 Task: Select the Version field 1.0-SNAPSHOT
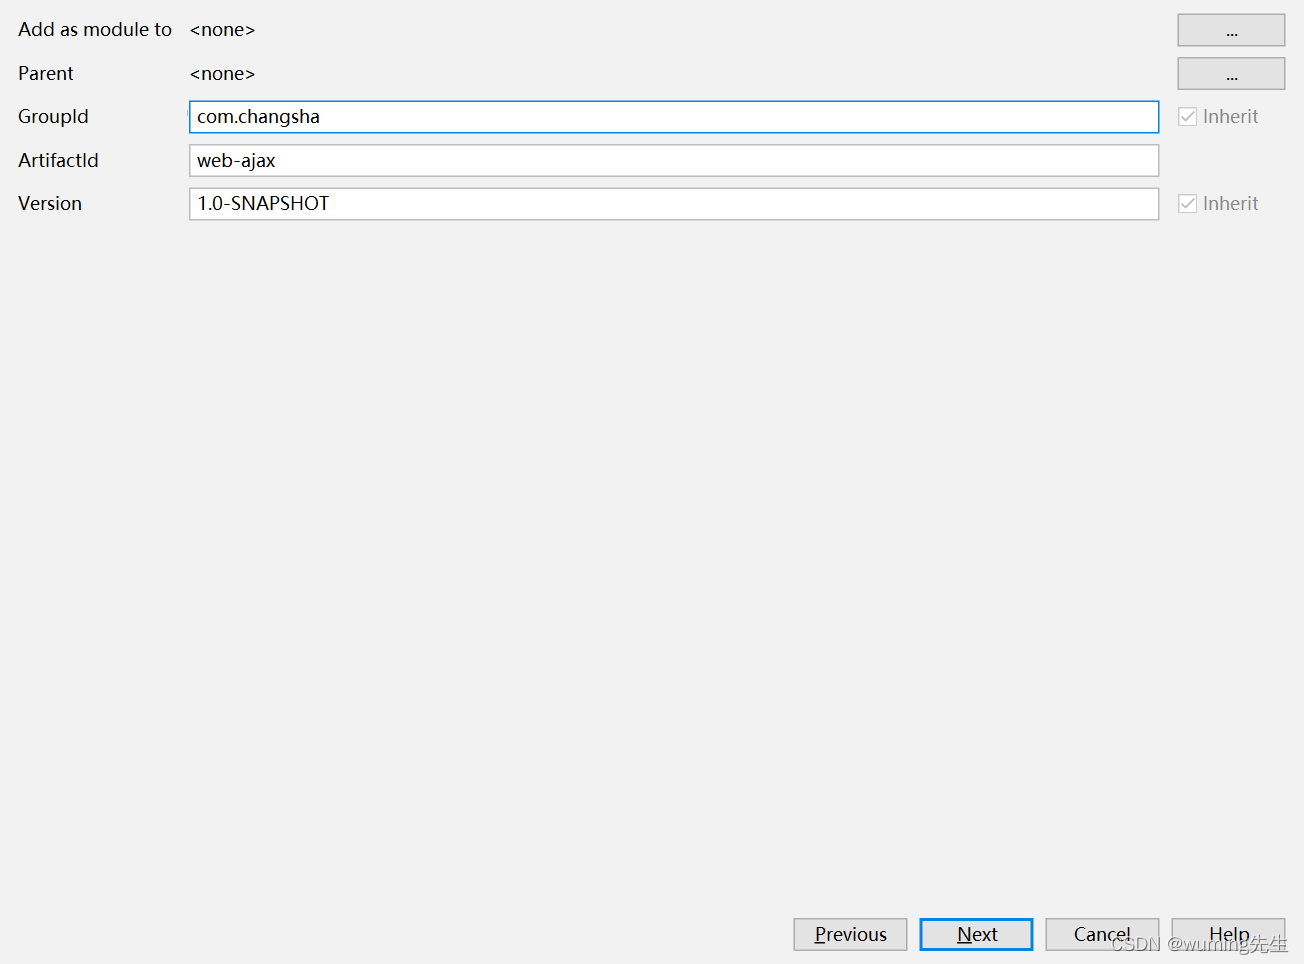tap(674, 204)
